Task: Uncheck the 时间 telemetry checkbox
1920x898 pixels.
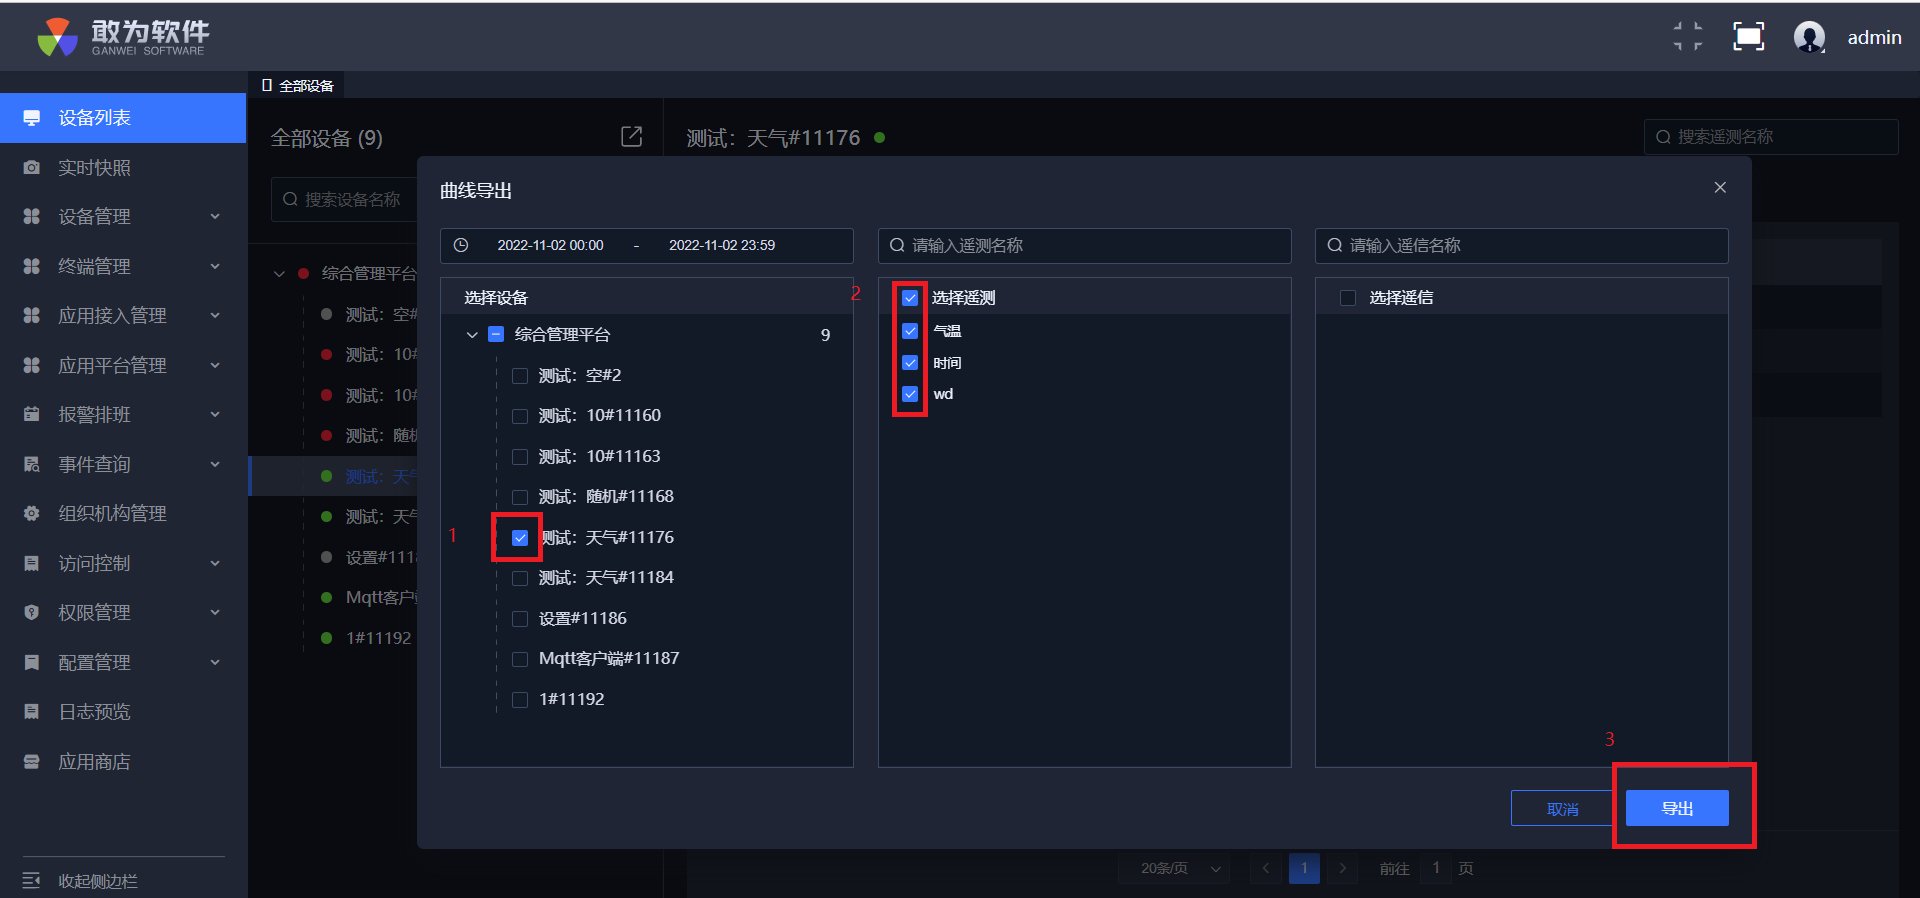Action: (910, 363)
